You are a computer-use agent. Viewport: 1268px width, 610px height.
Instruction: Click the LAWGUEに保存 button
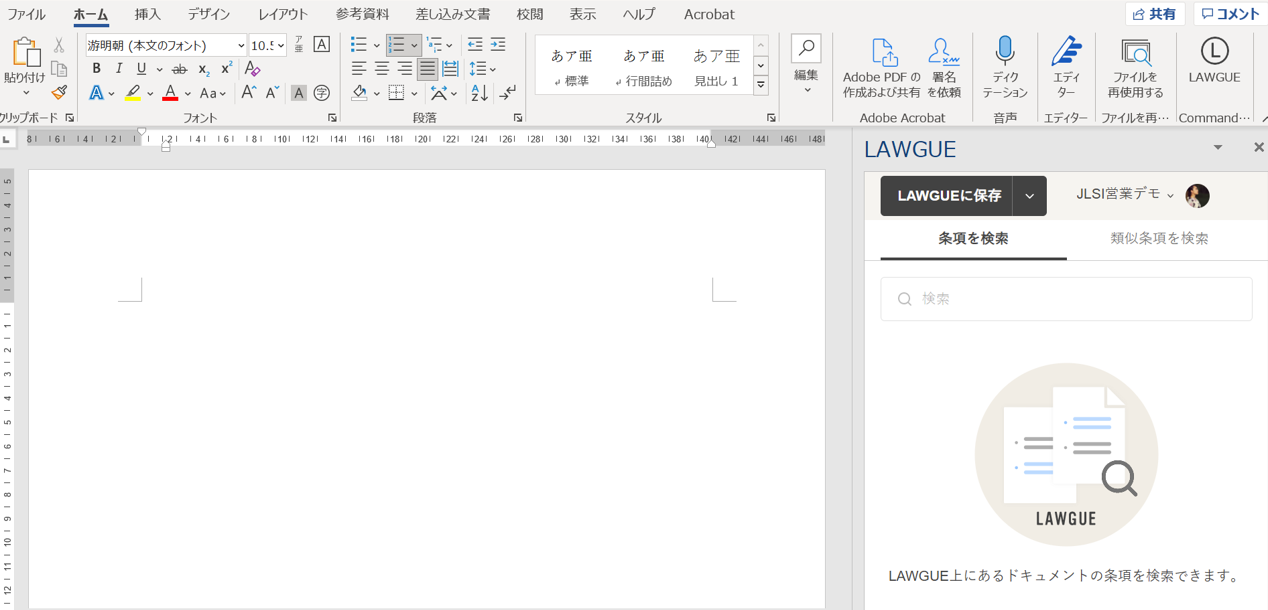click(x=948, y=196)
